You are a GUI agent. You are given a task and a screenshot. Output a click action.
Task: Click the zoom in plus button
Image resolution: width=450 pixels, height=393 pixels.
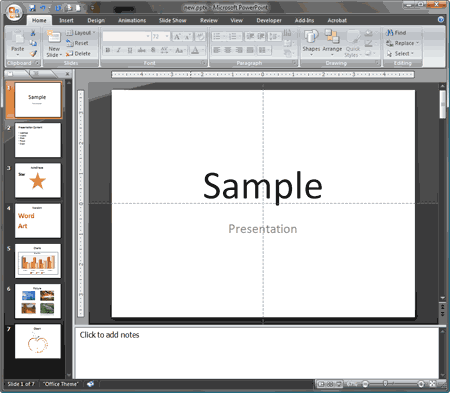click(421, 384)
